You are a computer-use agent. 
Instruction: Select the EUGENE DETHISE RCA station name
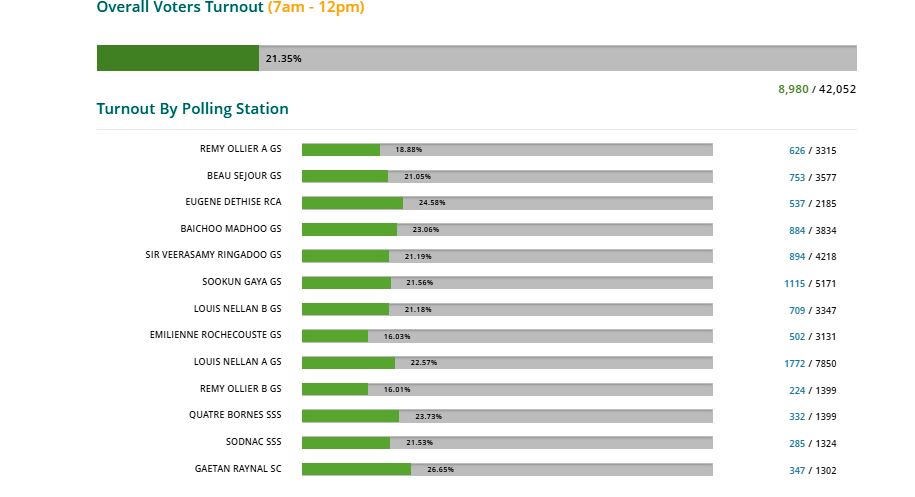(233, 202)
